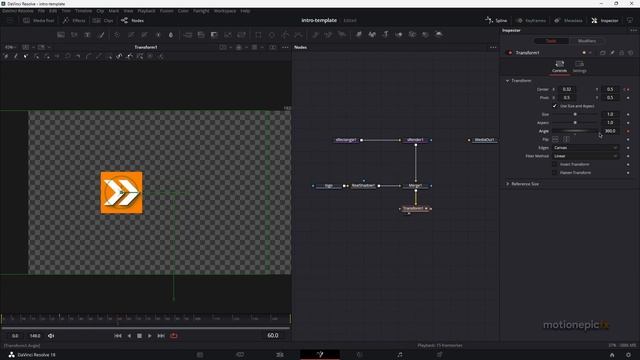
Task: Enable the Flatten Transform checkbox
Action: click(x=554, y=173)
